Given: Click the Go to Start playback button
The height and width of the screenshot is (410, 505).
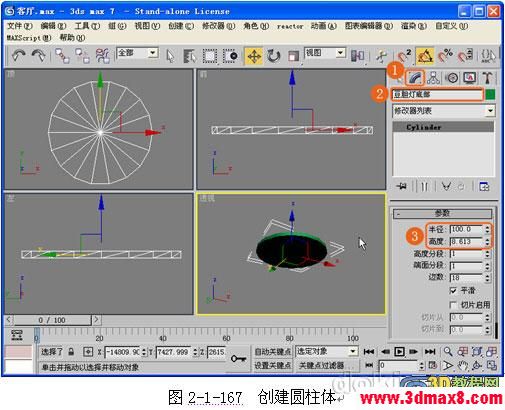Looking at the screenshot, I should pyautogui.click(x=369, y=352).
